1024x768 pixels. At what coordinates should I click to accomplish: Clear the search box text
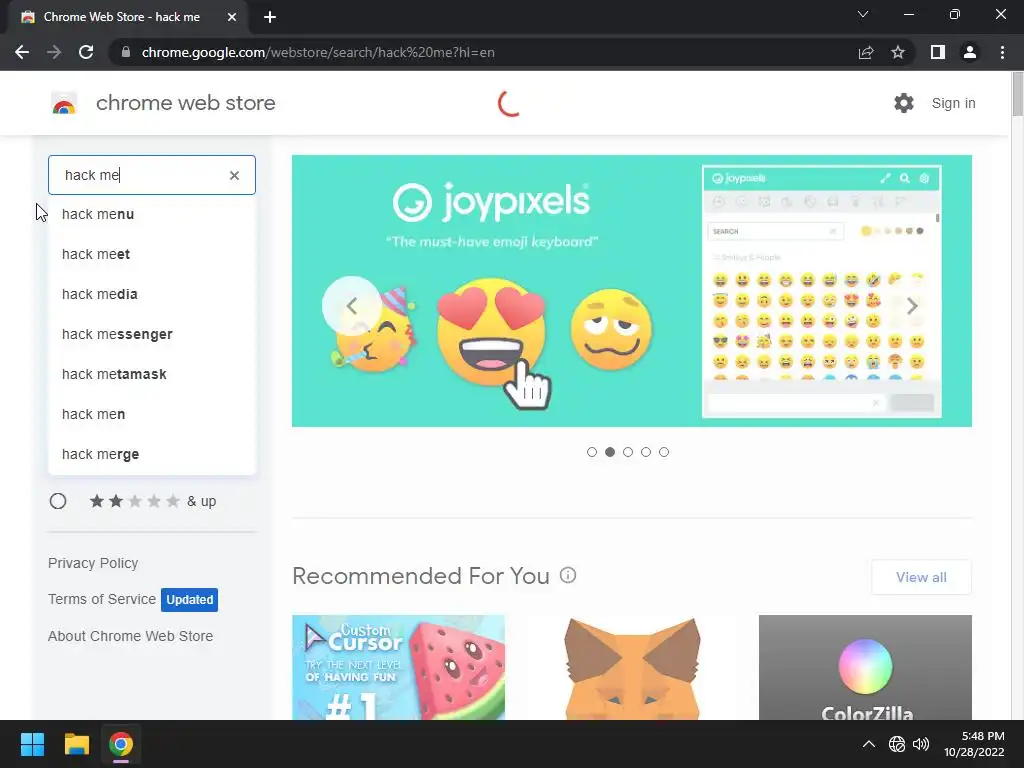tap(234, 175)
